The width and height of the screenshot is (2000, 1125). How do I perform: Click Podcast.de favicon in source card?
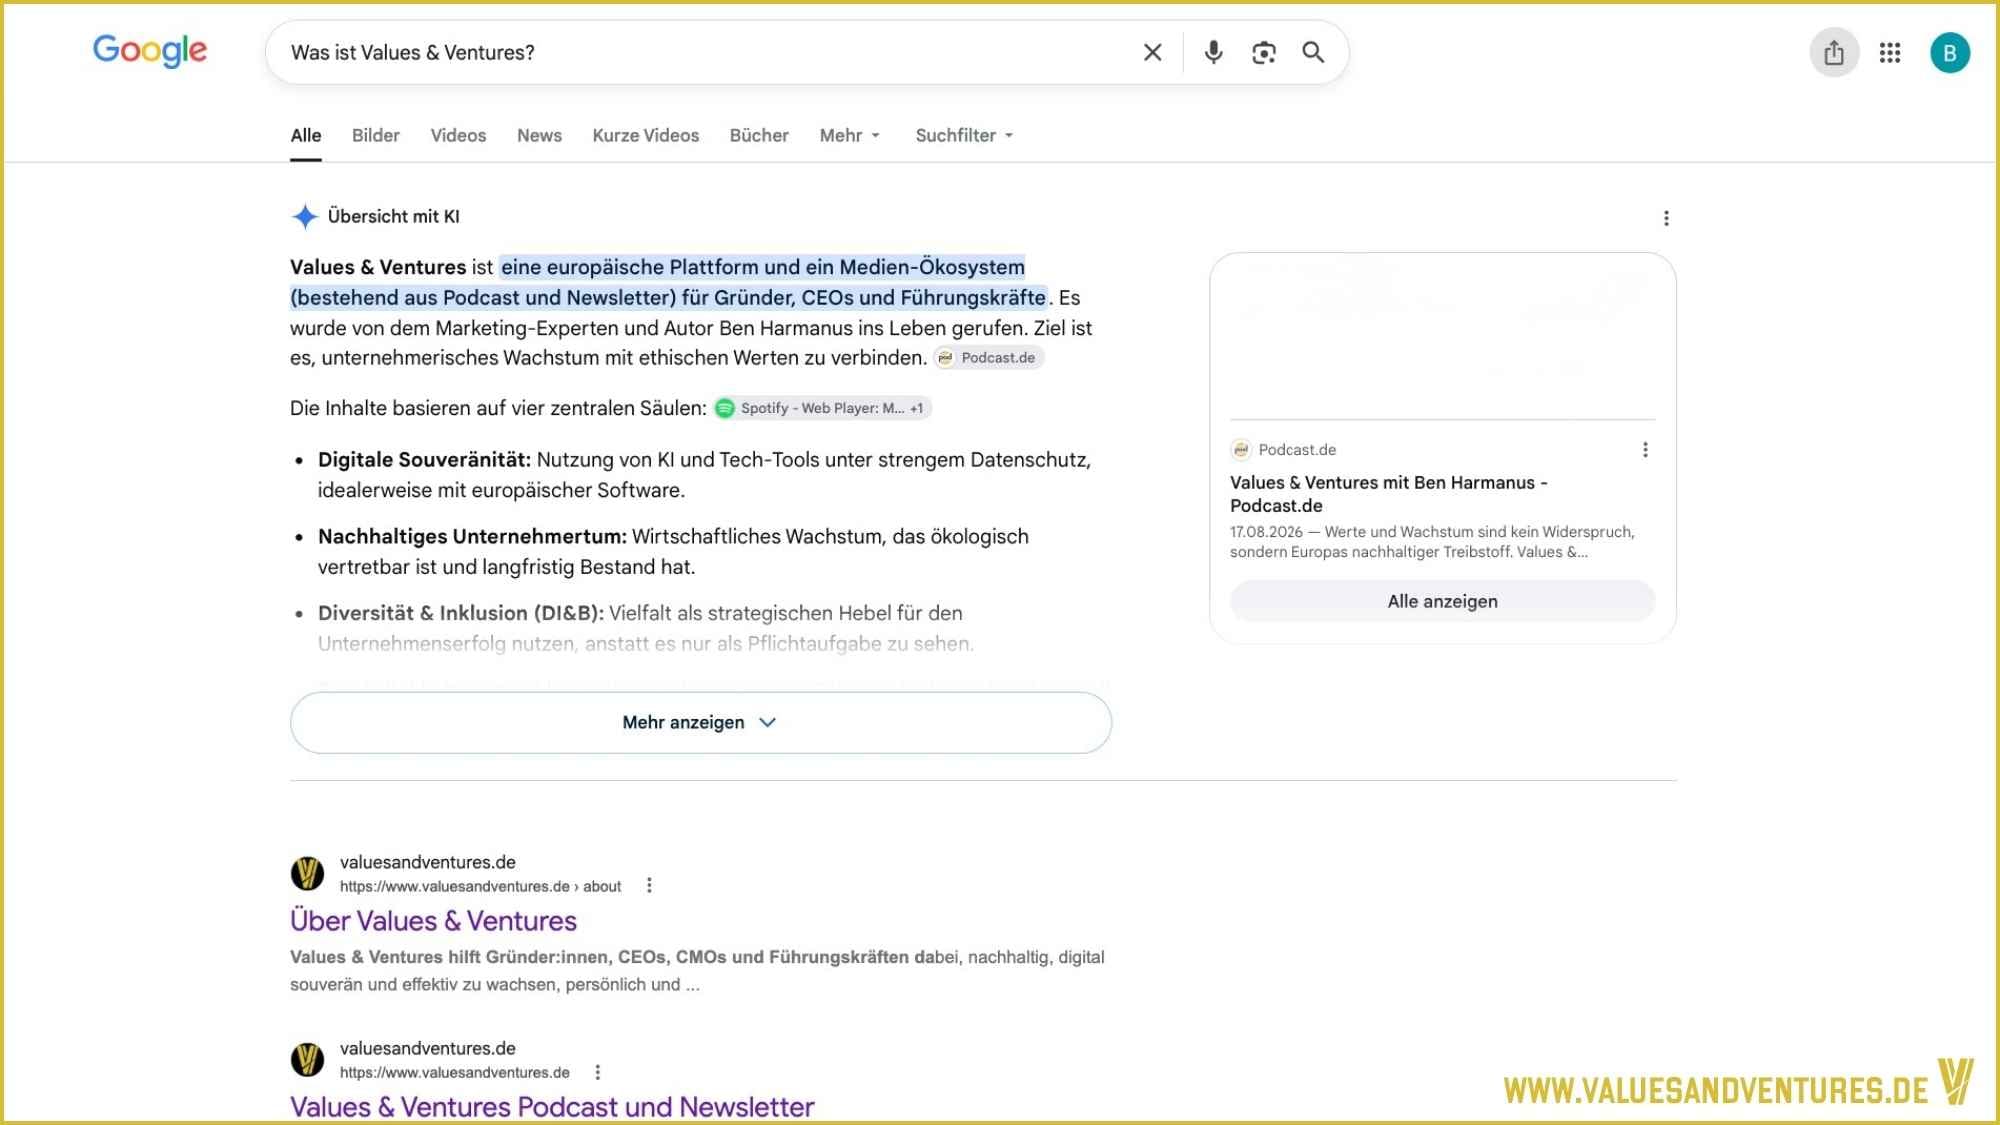(x=1241, y=450)
